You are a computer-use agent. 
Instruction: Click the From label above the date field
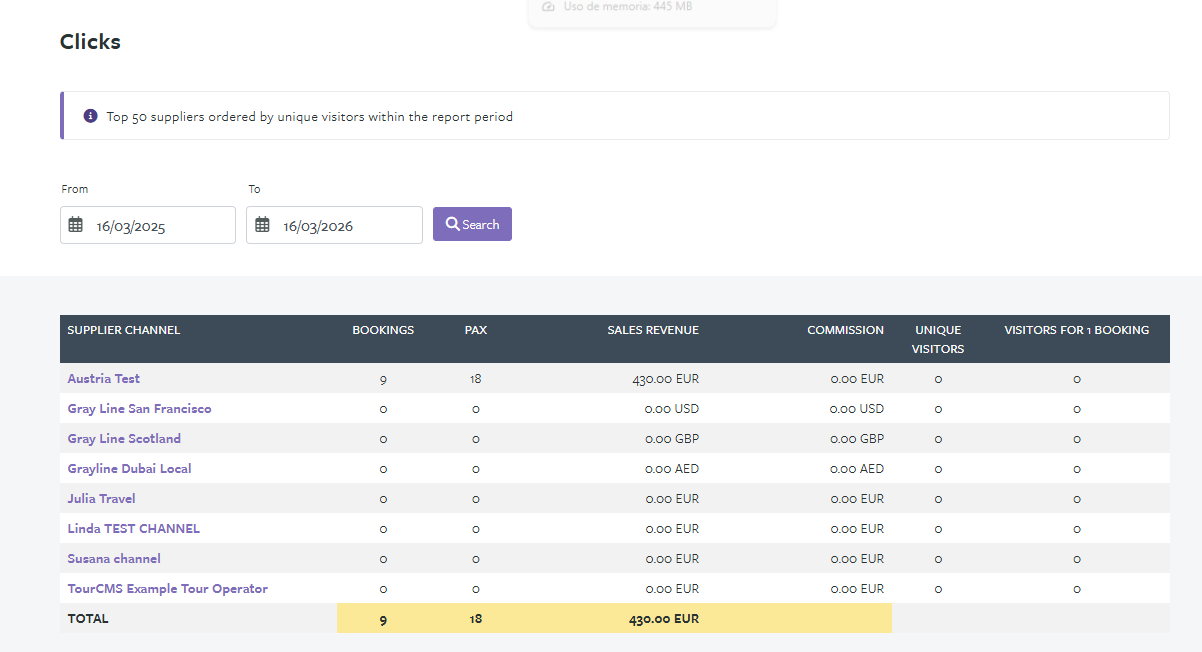tap(75, 189)
